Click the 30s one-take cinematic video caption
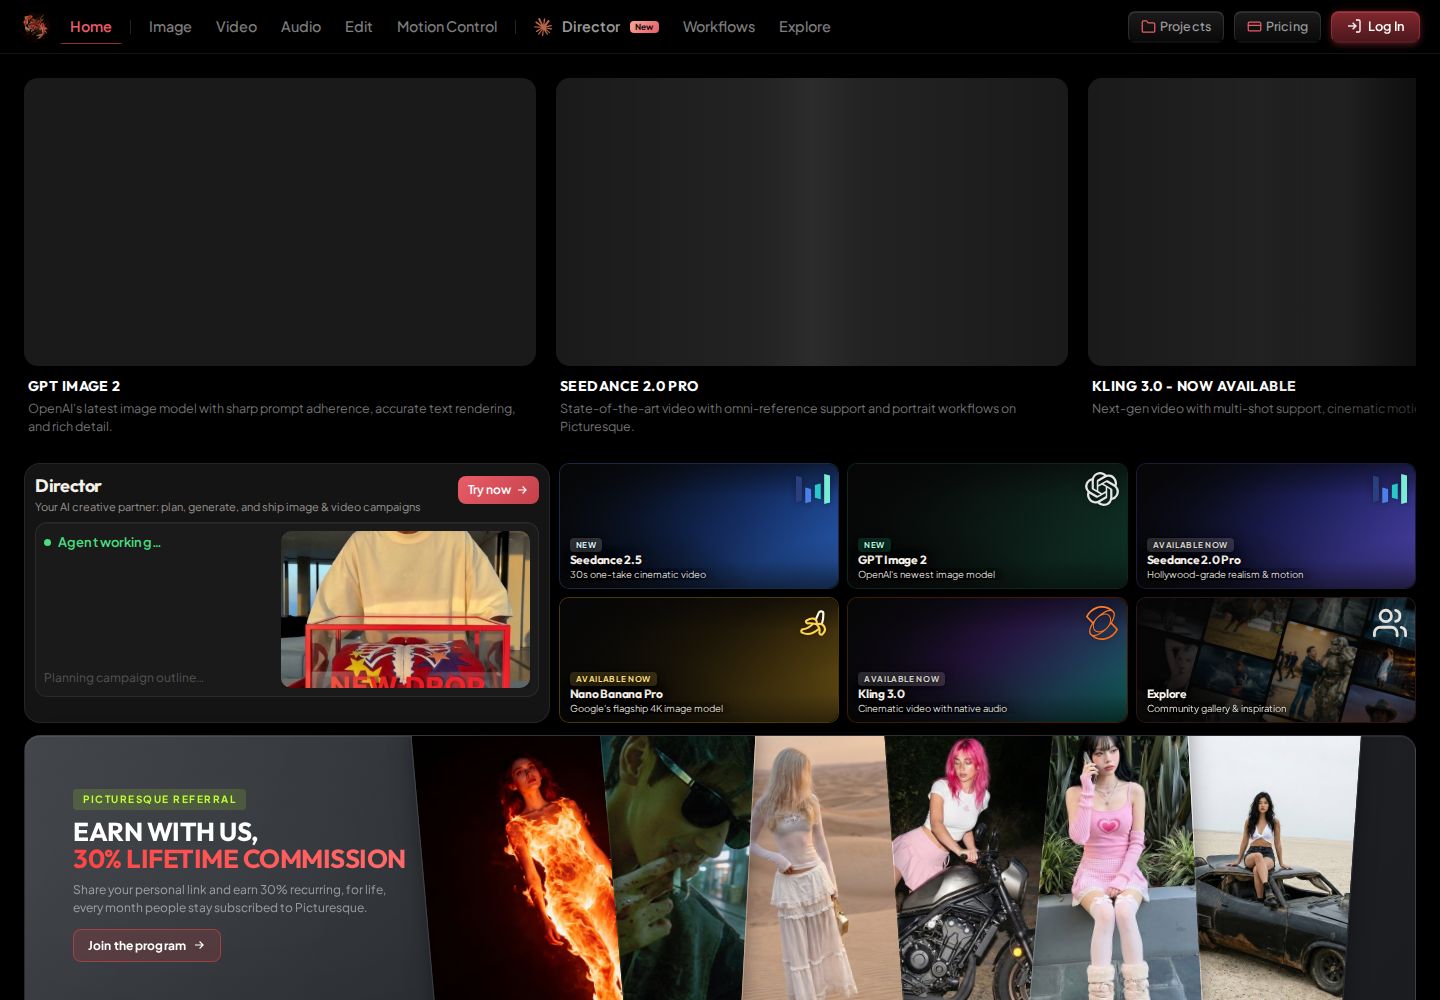The width and height of the screenshot is (1440, 1000). point(638,575)
